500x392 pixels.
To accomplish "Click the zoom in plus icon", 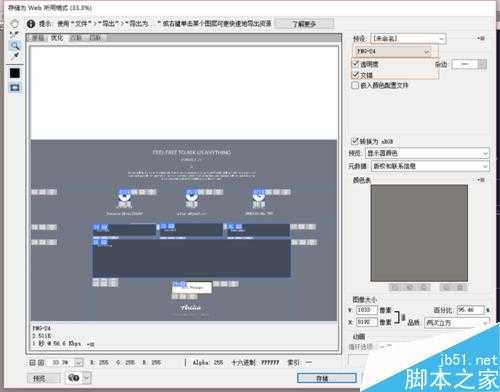I will 41,362.
